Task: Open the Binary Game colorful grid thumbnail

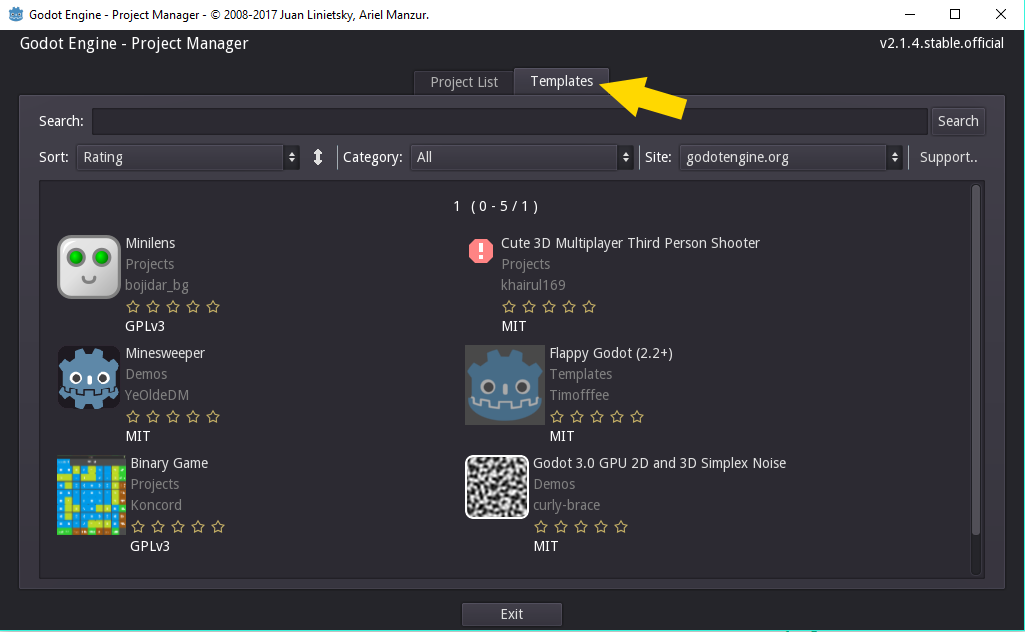Action: coord(92,495)
